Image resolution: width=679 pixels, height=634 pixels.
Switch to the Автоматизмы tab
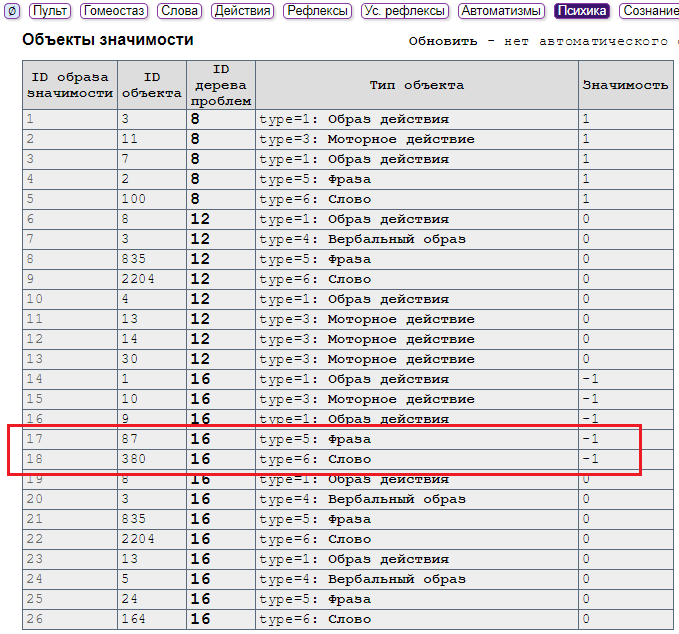(x=502, y=11)
